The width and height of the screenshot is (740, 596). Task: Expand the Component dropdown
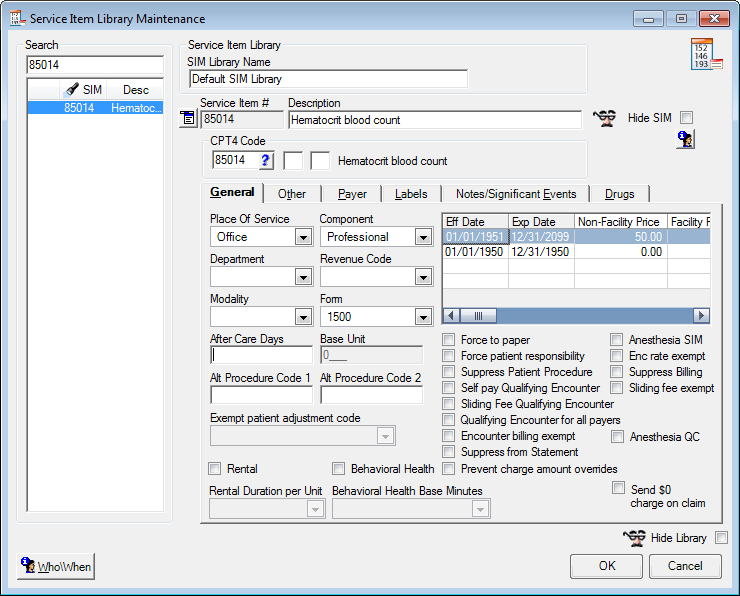[423, 237]
